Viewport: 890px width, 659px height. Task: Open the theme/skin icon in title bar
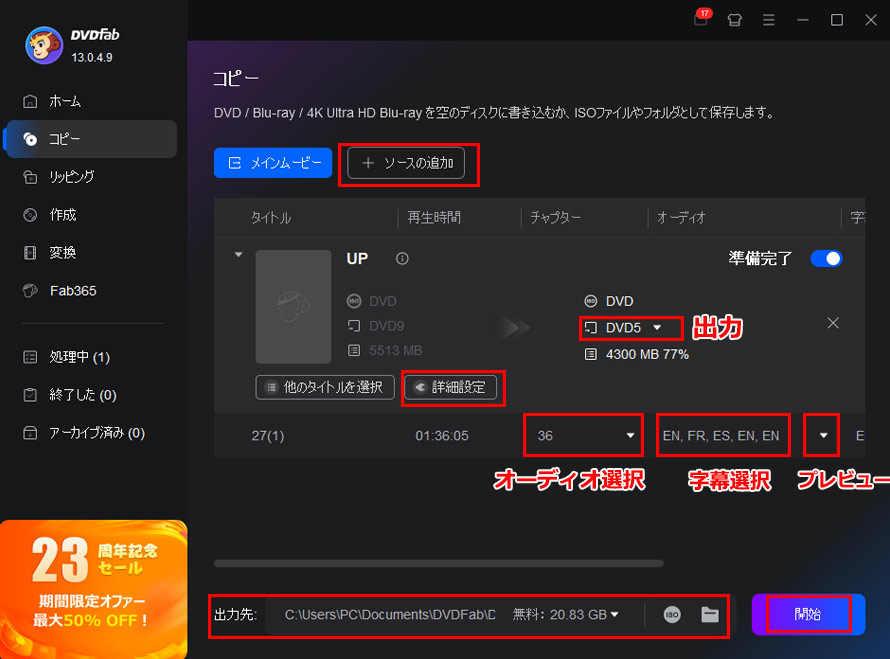pos(735,19)
